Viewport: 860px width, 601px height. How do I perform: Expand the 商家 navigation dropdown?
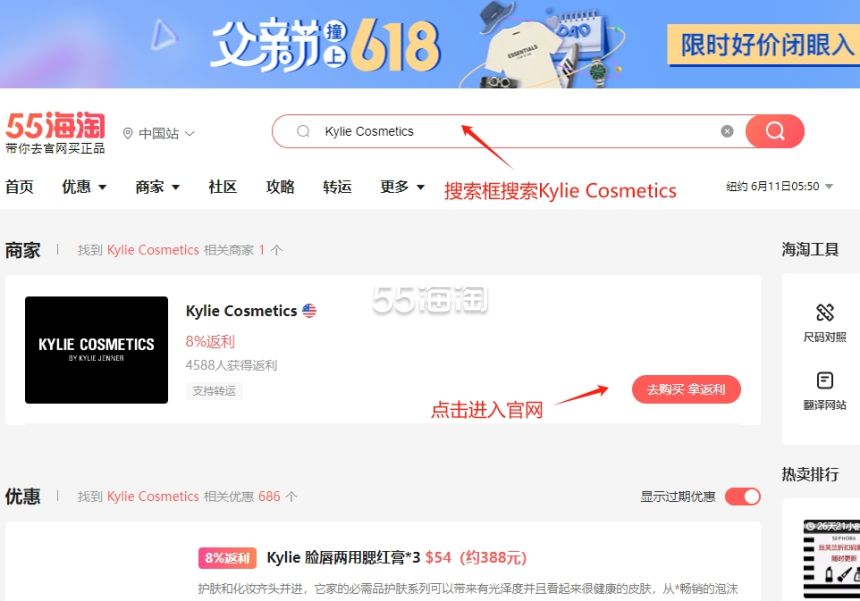click(157, 187)
